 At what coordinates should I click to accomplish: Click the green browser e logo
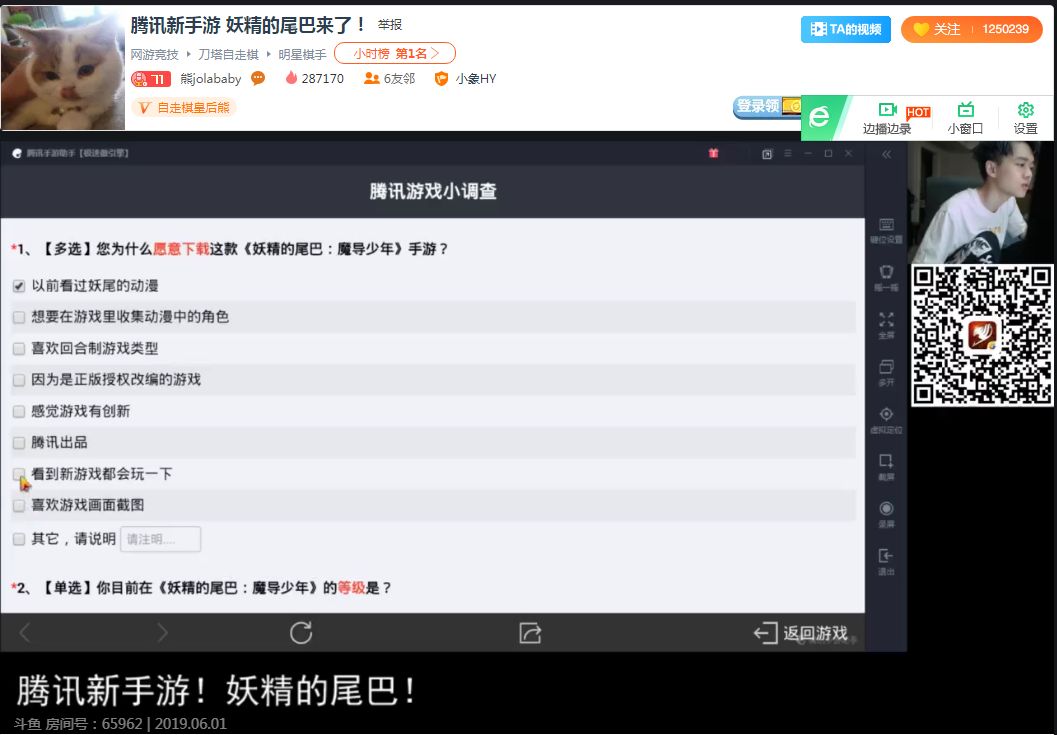click(820, 117)
